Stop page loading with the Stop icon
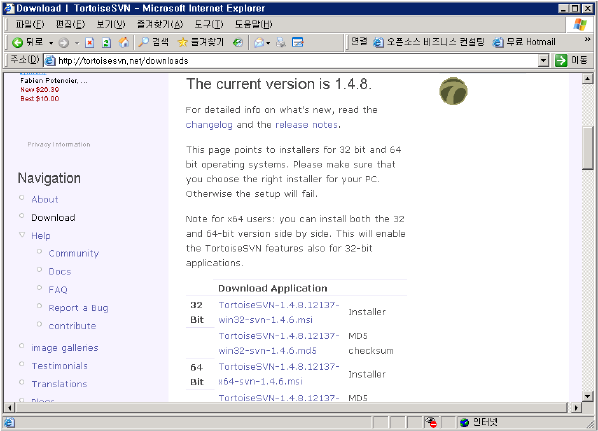Screen dimensions: 598x431 click(x=90, y=42)
